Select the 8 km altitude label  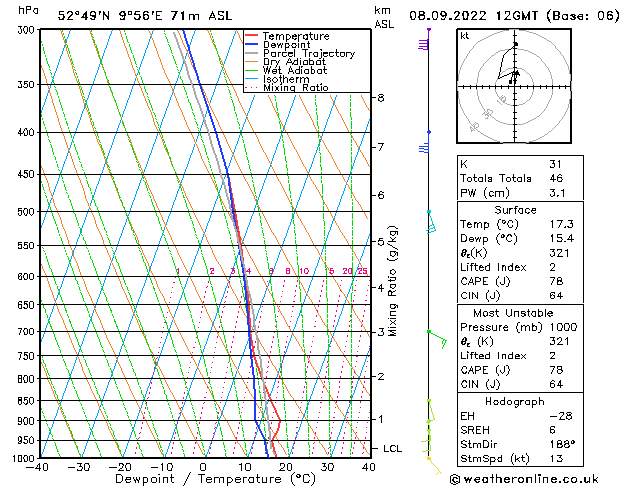(380, 98)
